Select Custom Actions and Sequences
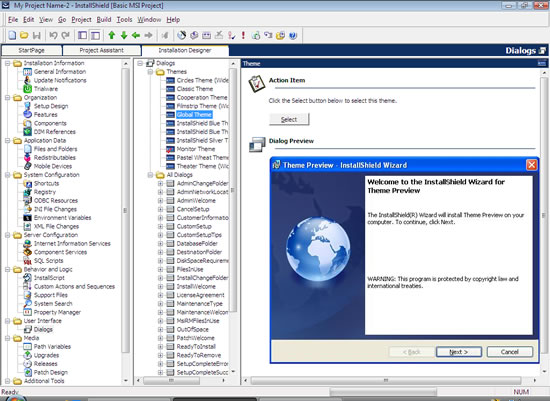Image resolution: width=550 pixels, height=401 pixels. [x=74, y=287]
